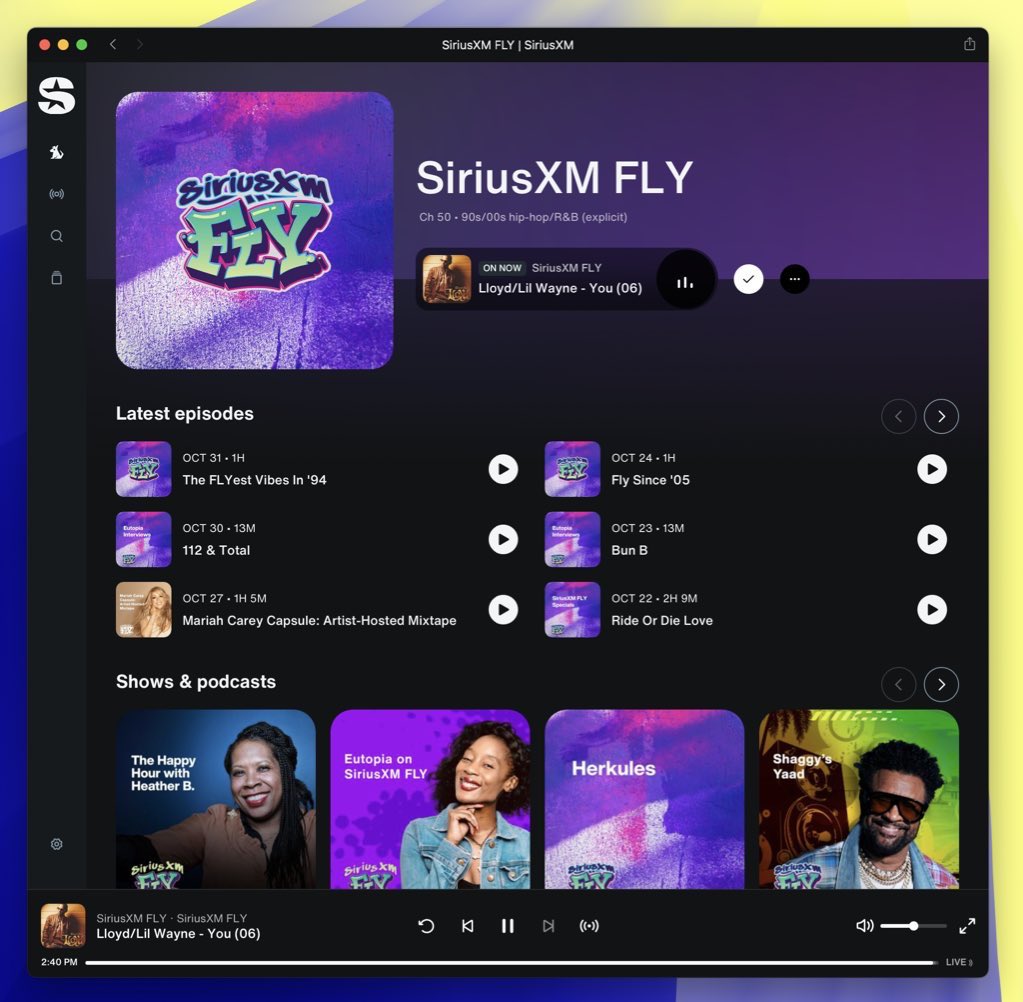This screenshot has width=1023, height=1002.
Task: Open the ellipsis more-options menu
Action: (x=794, y=279)
